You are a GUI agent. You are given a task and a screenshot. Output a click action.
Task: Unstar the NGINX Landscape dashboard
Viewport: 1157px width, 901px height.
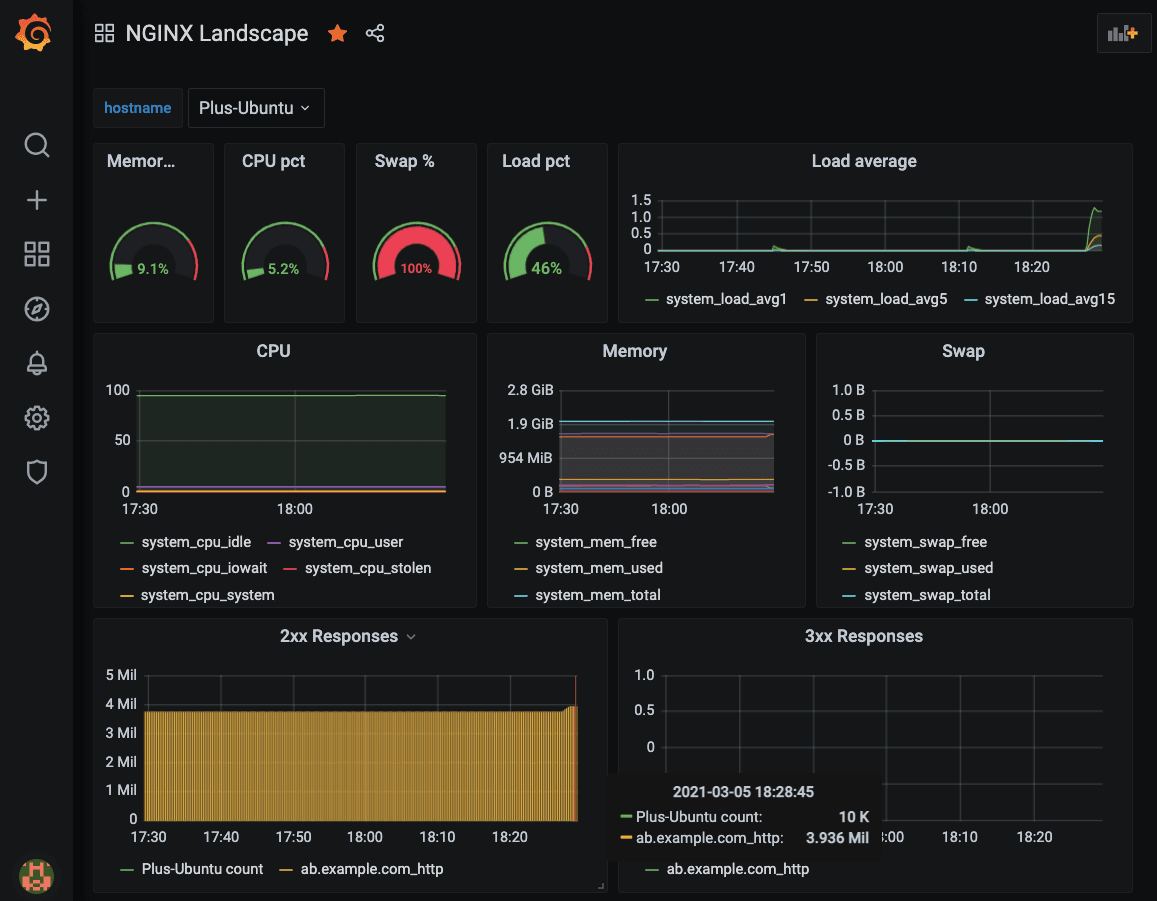pos(337,33)
